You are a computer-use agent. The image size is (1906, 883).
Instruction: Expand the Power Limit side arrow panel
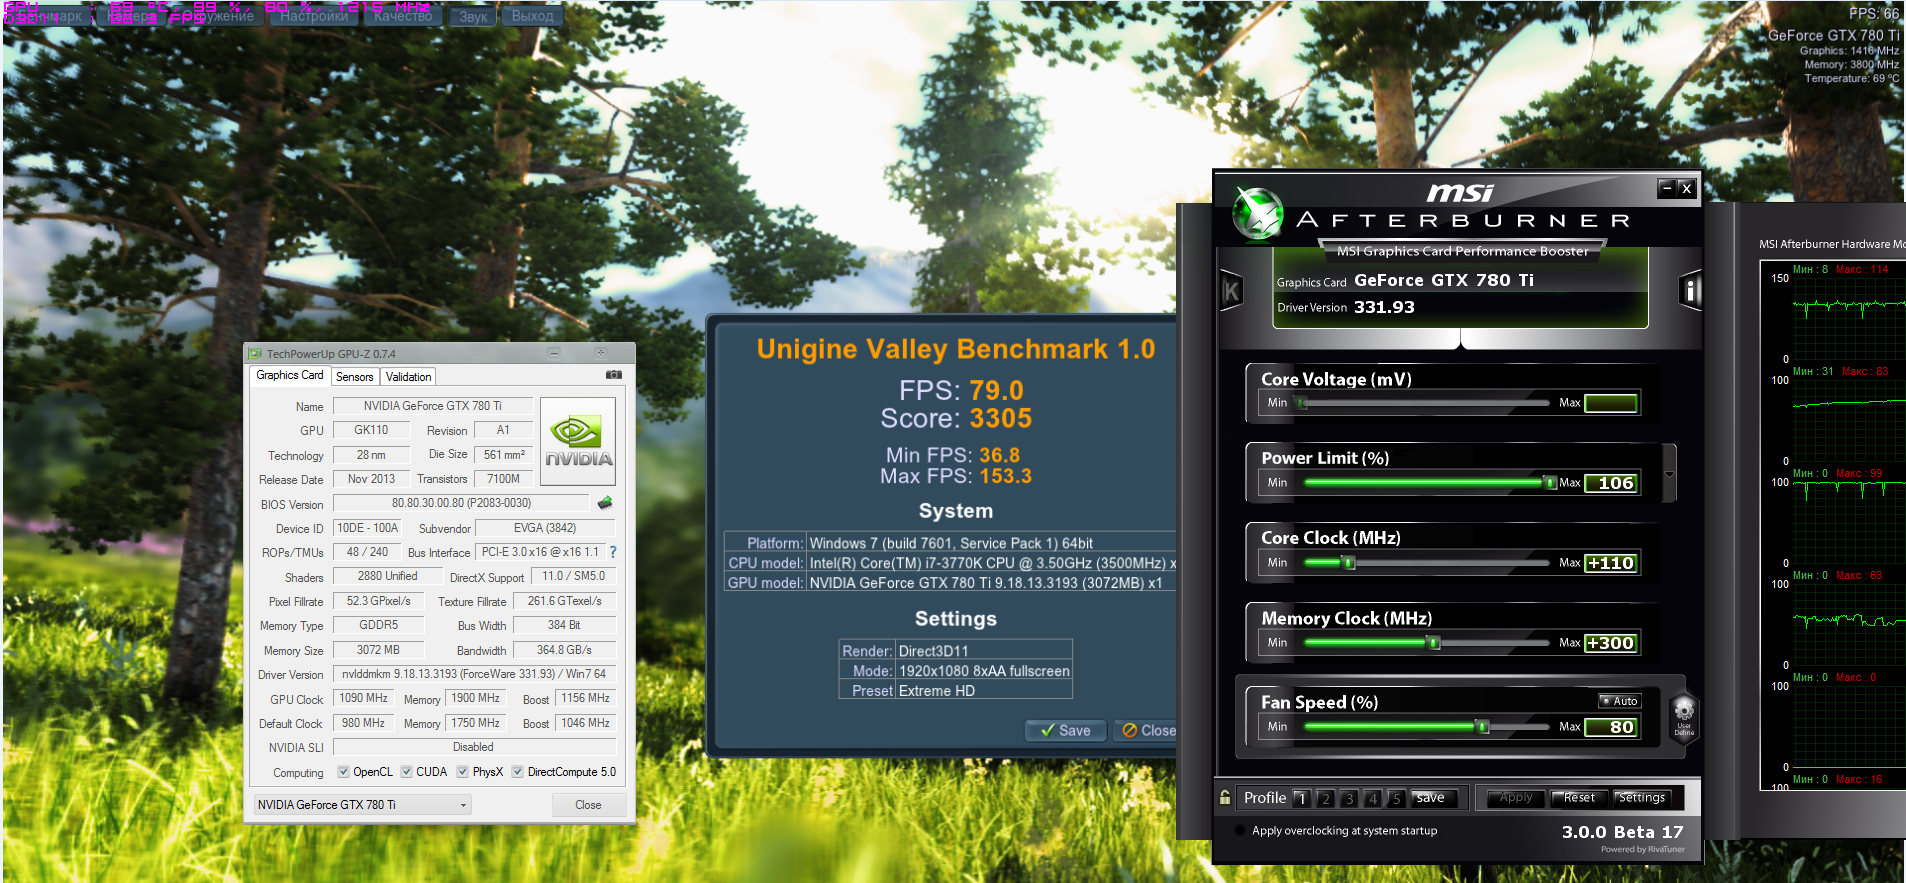click(1669, 474)
